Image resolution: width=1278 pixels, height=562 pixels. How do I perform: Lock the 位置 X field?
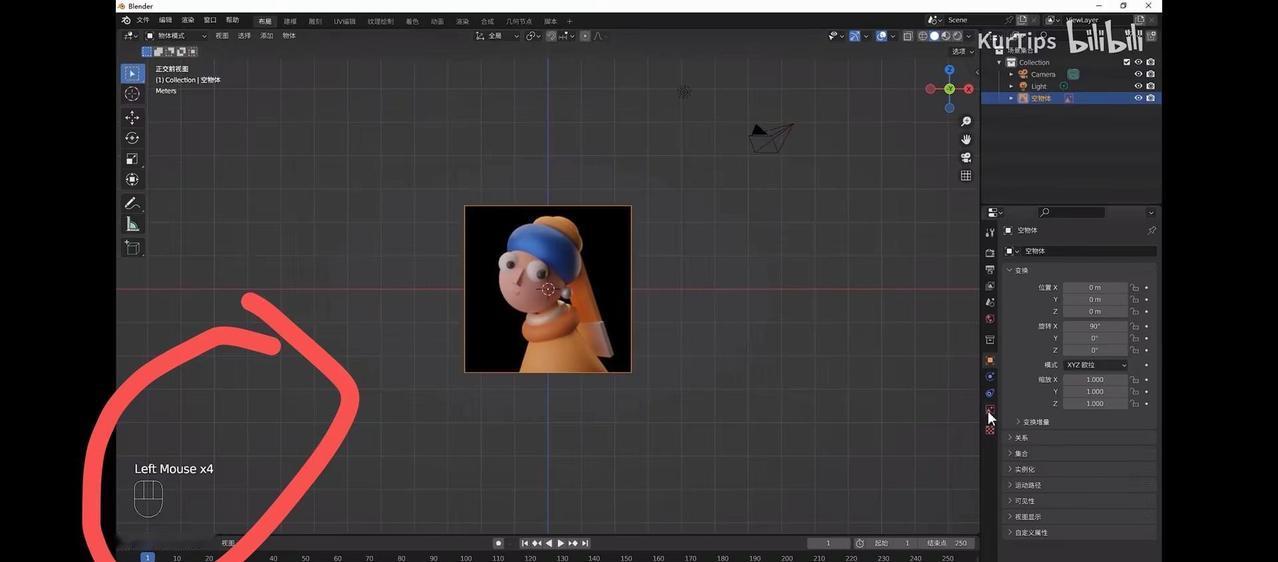(x=1135, y=287)
